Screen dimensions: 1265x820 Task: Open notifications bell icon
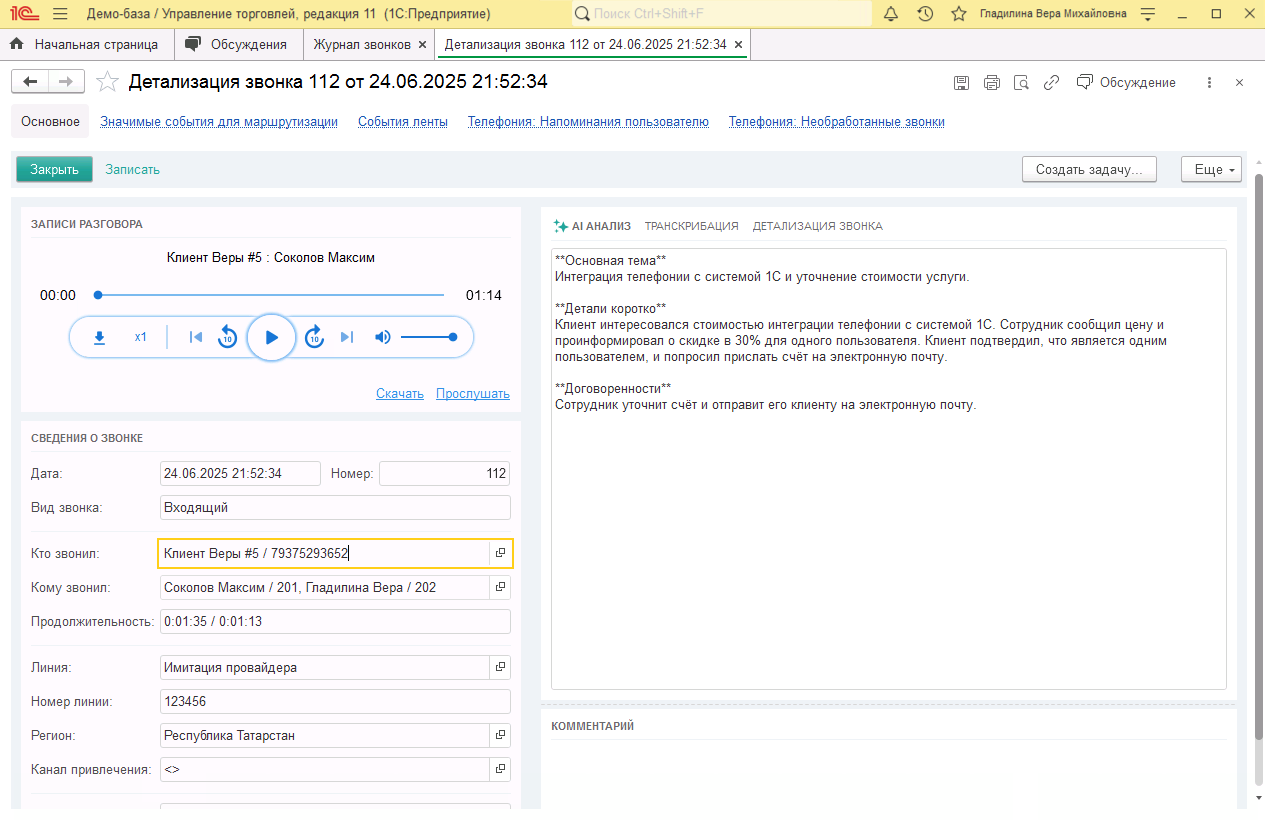point(891,14)
